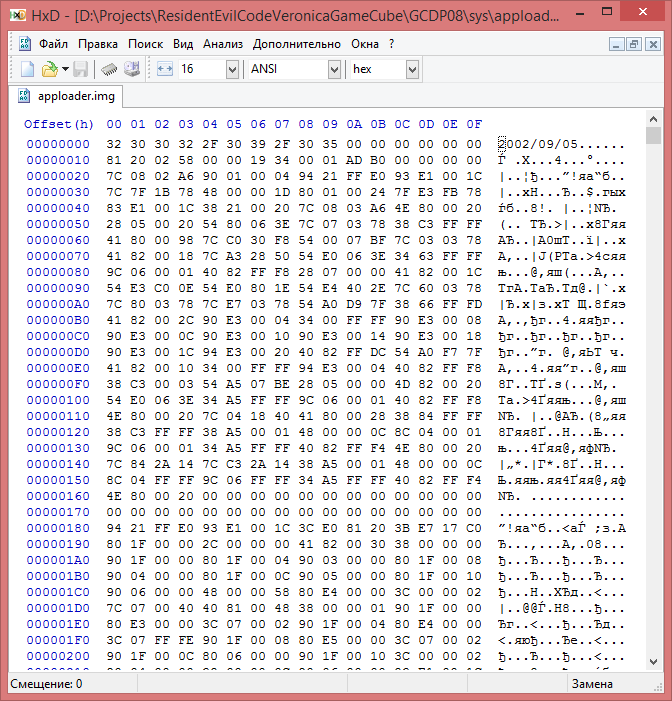Image resolution: width=672 pixels, height=701 pixels.
Task: Close the HxD main window
Action: click(x=642, y=12)
